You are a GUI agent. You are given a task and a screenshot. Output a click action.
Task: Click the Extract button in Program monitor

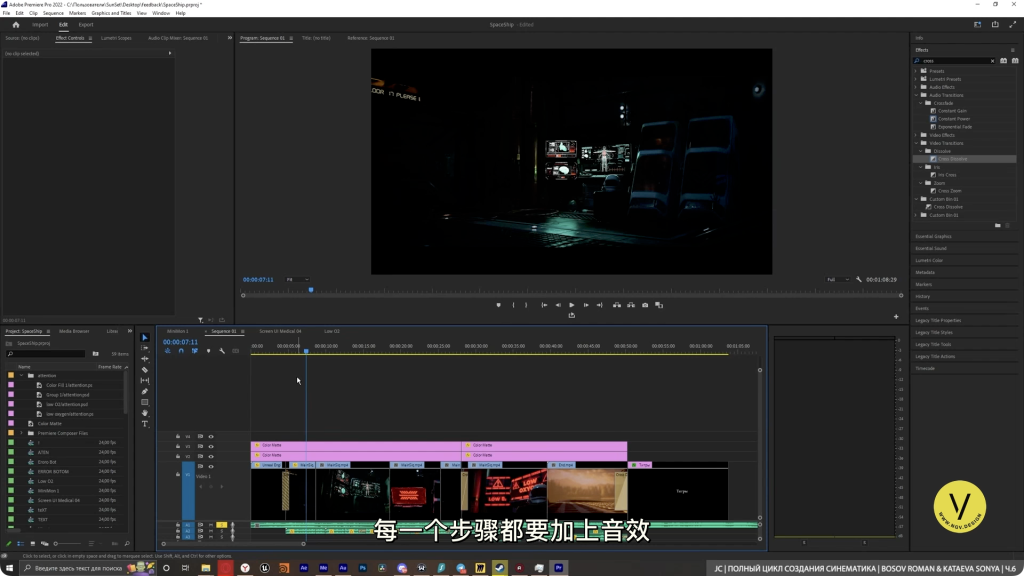pos(631,305)
